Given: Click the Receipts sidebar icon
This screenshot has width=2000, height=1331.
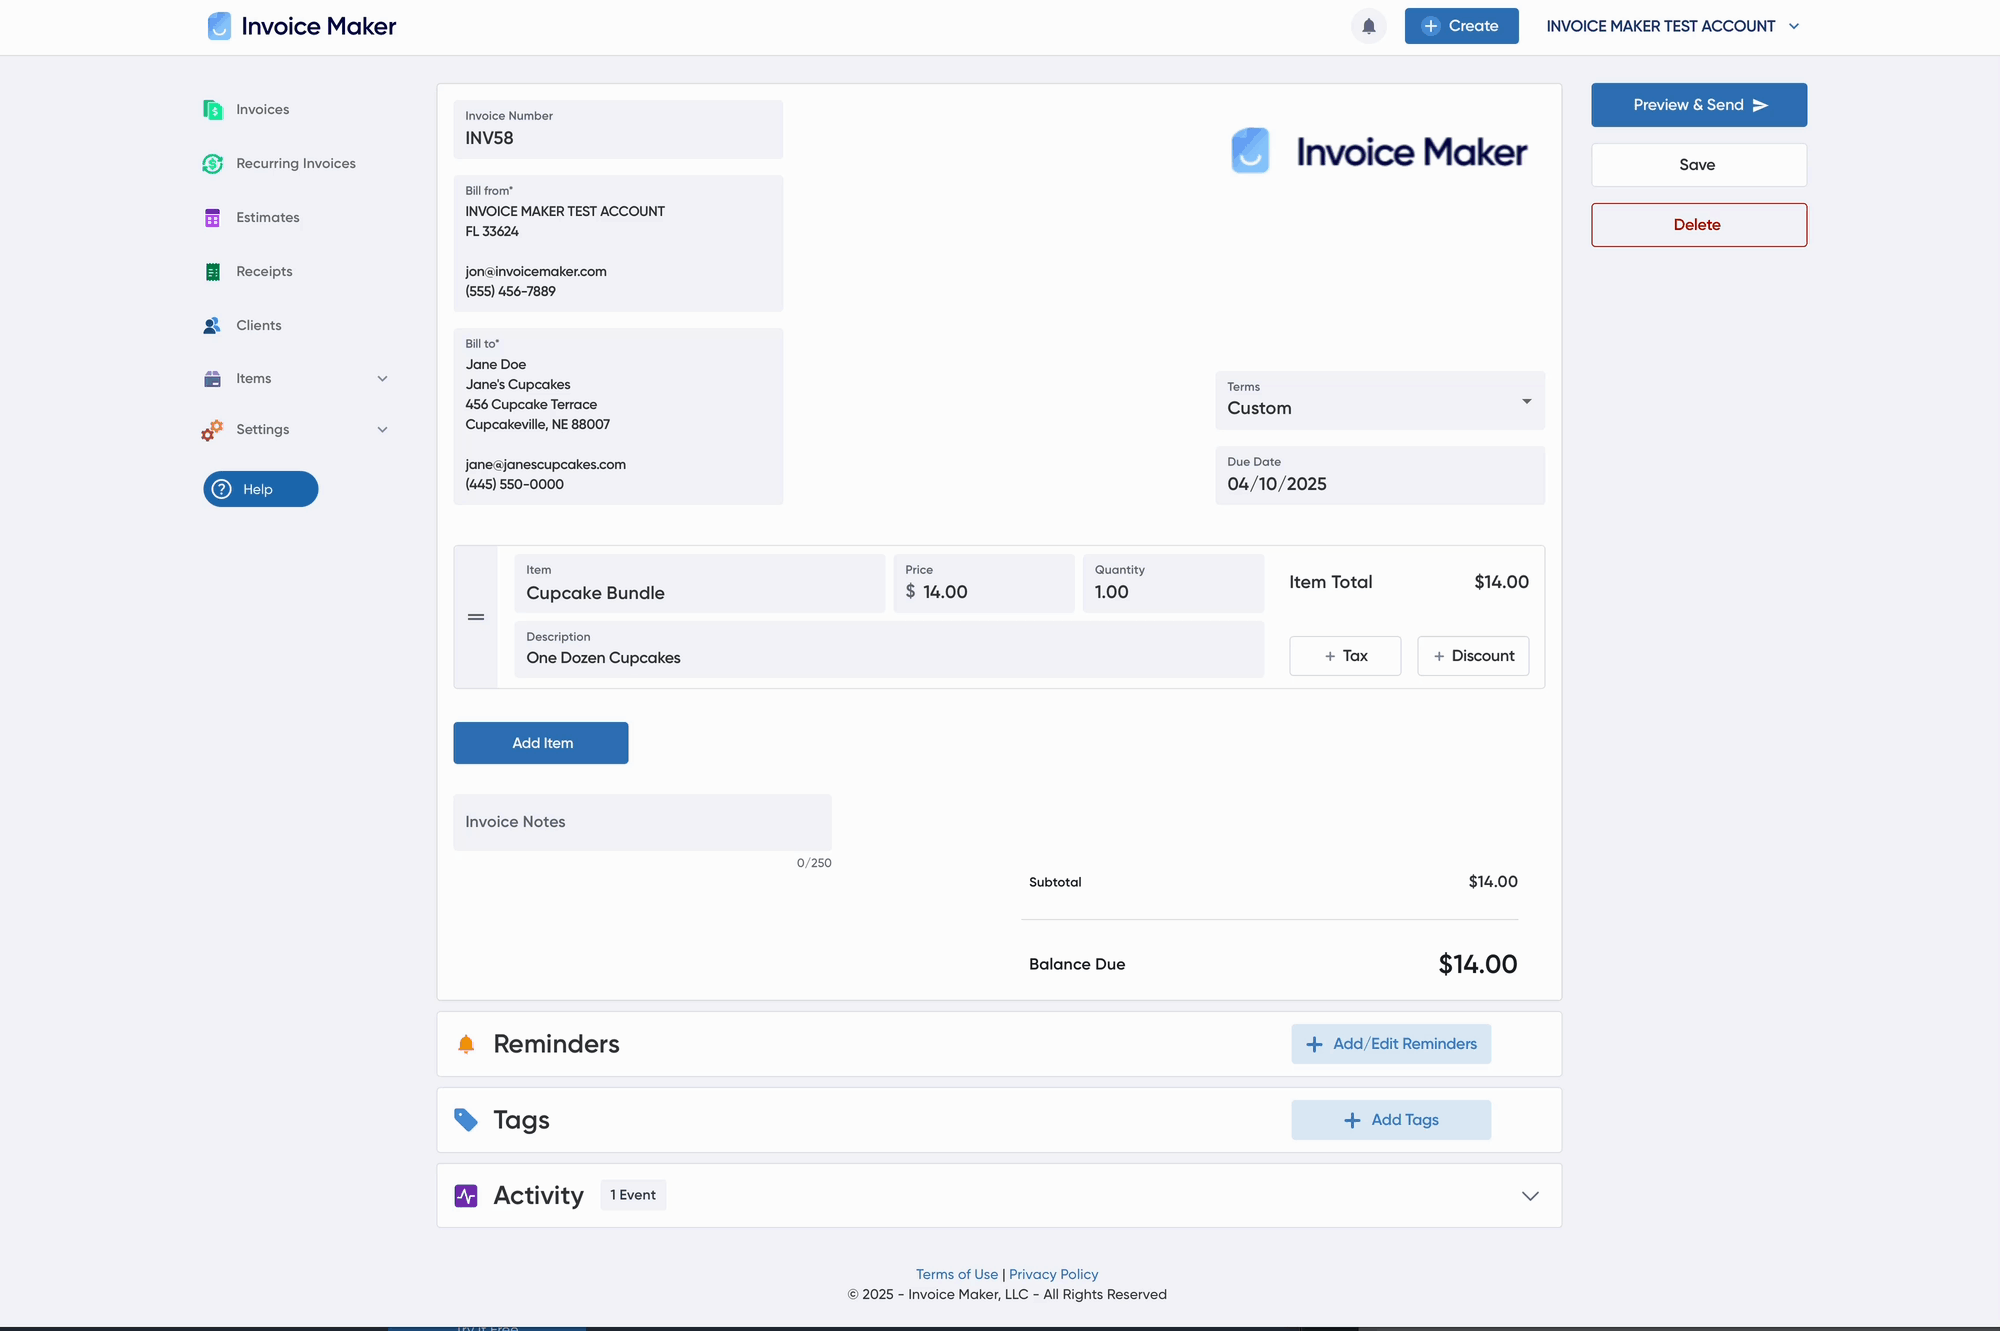Looking at the screenshot, I should coord(212,272).
